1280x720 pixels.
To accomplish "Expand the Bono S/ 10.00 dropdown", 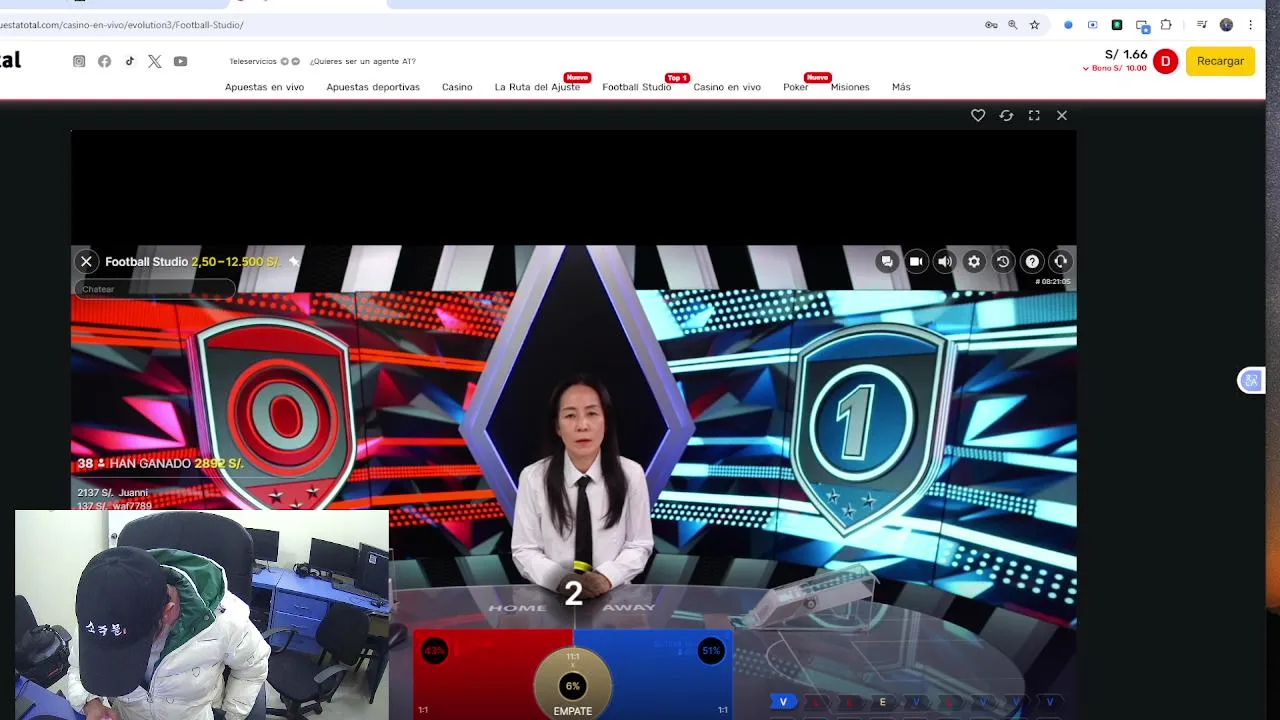I will pyautogui.click(x=1115, y=68).
